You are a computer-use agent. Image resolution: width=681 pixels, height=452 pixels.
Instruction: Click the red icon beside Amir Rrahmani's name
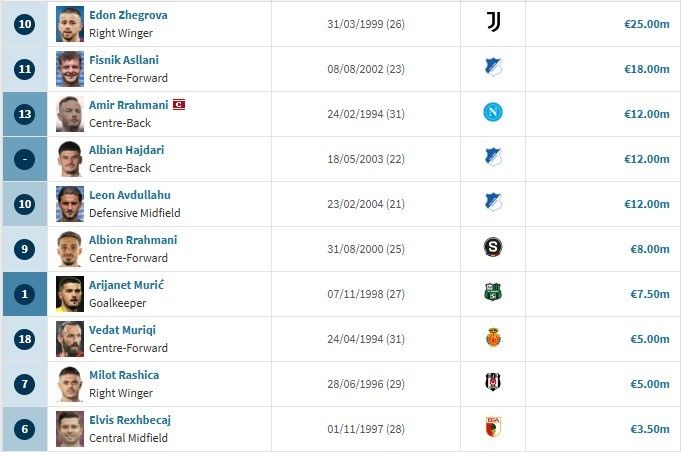coord(179,105)
